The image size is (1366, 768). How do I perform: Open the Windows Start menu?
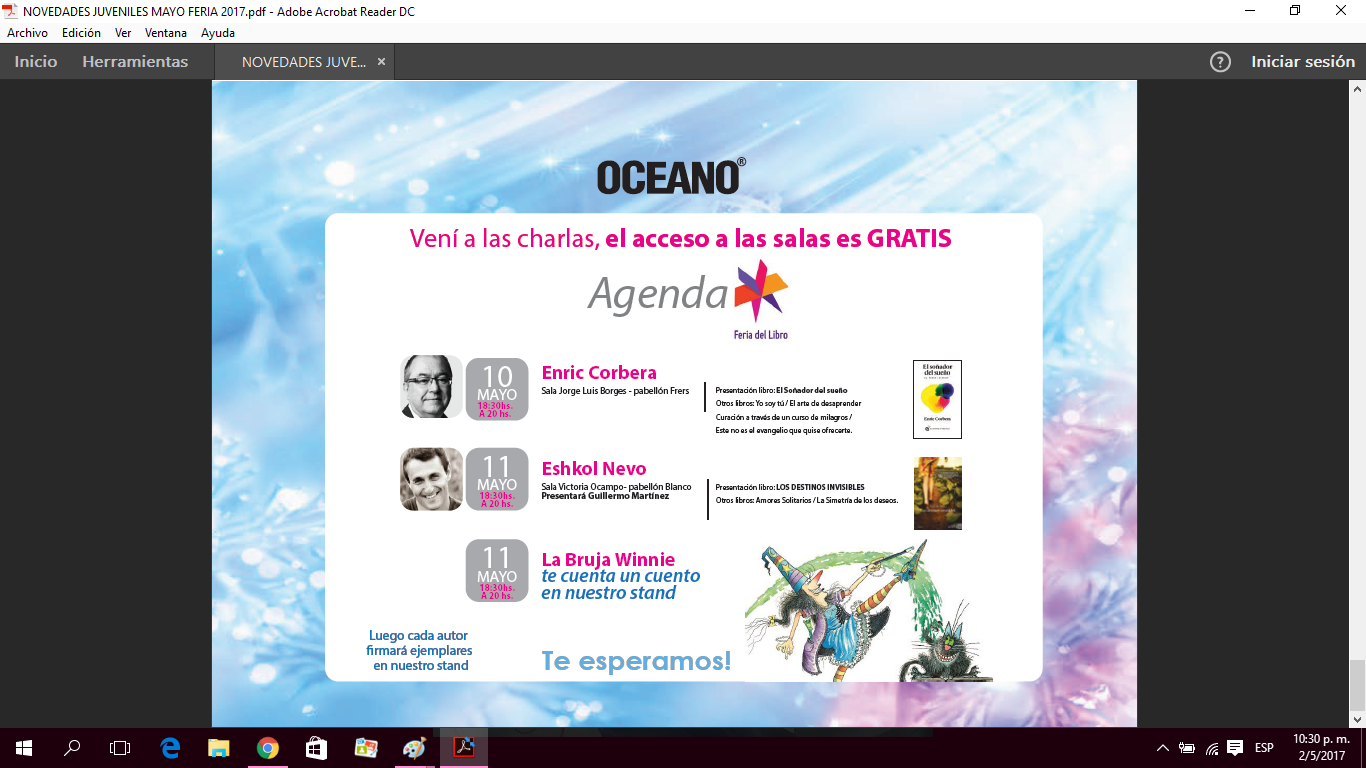click(23, 748)
